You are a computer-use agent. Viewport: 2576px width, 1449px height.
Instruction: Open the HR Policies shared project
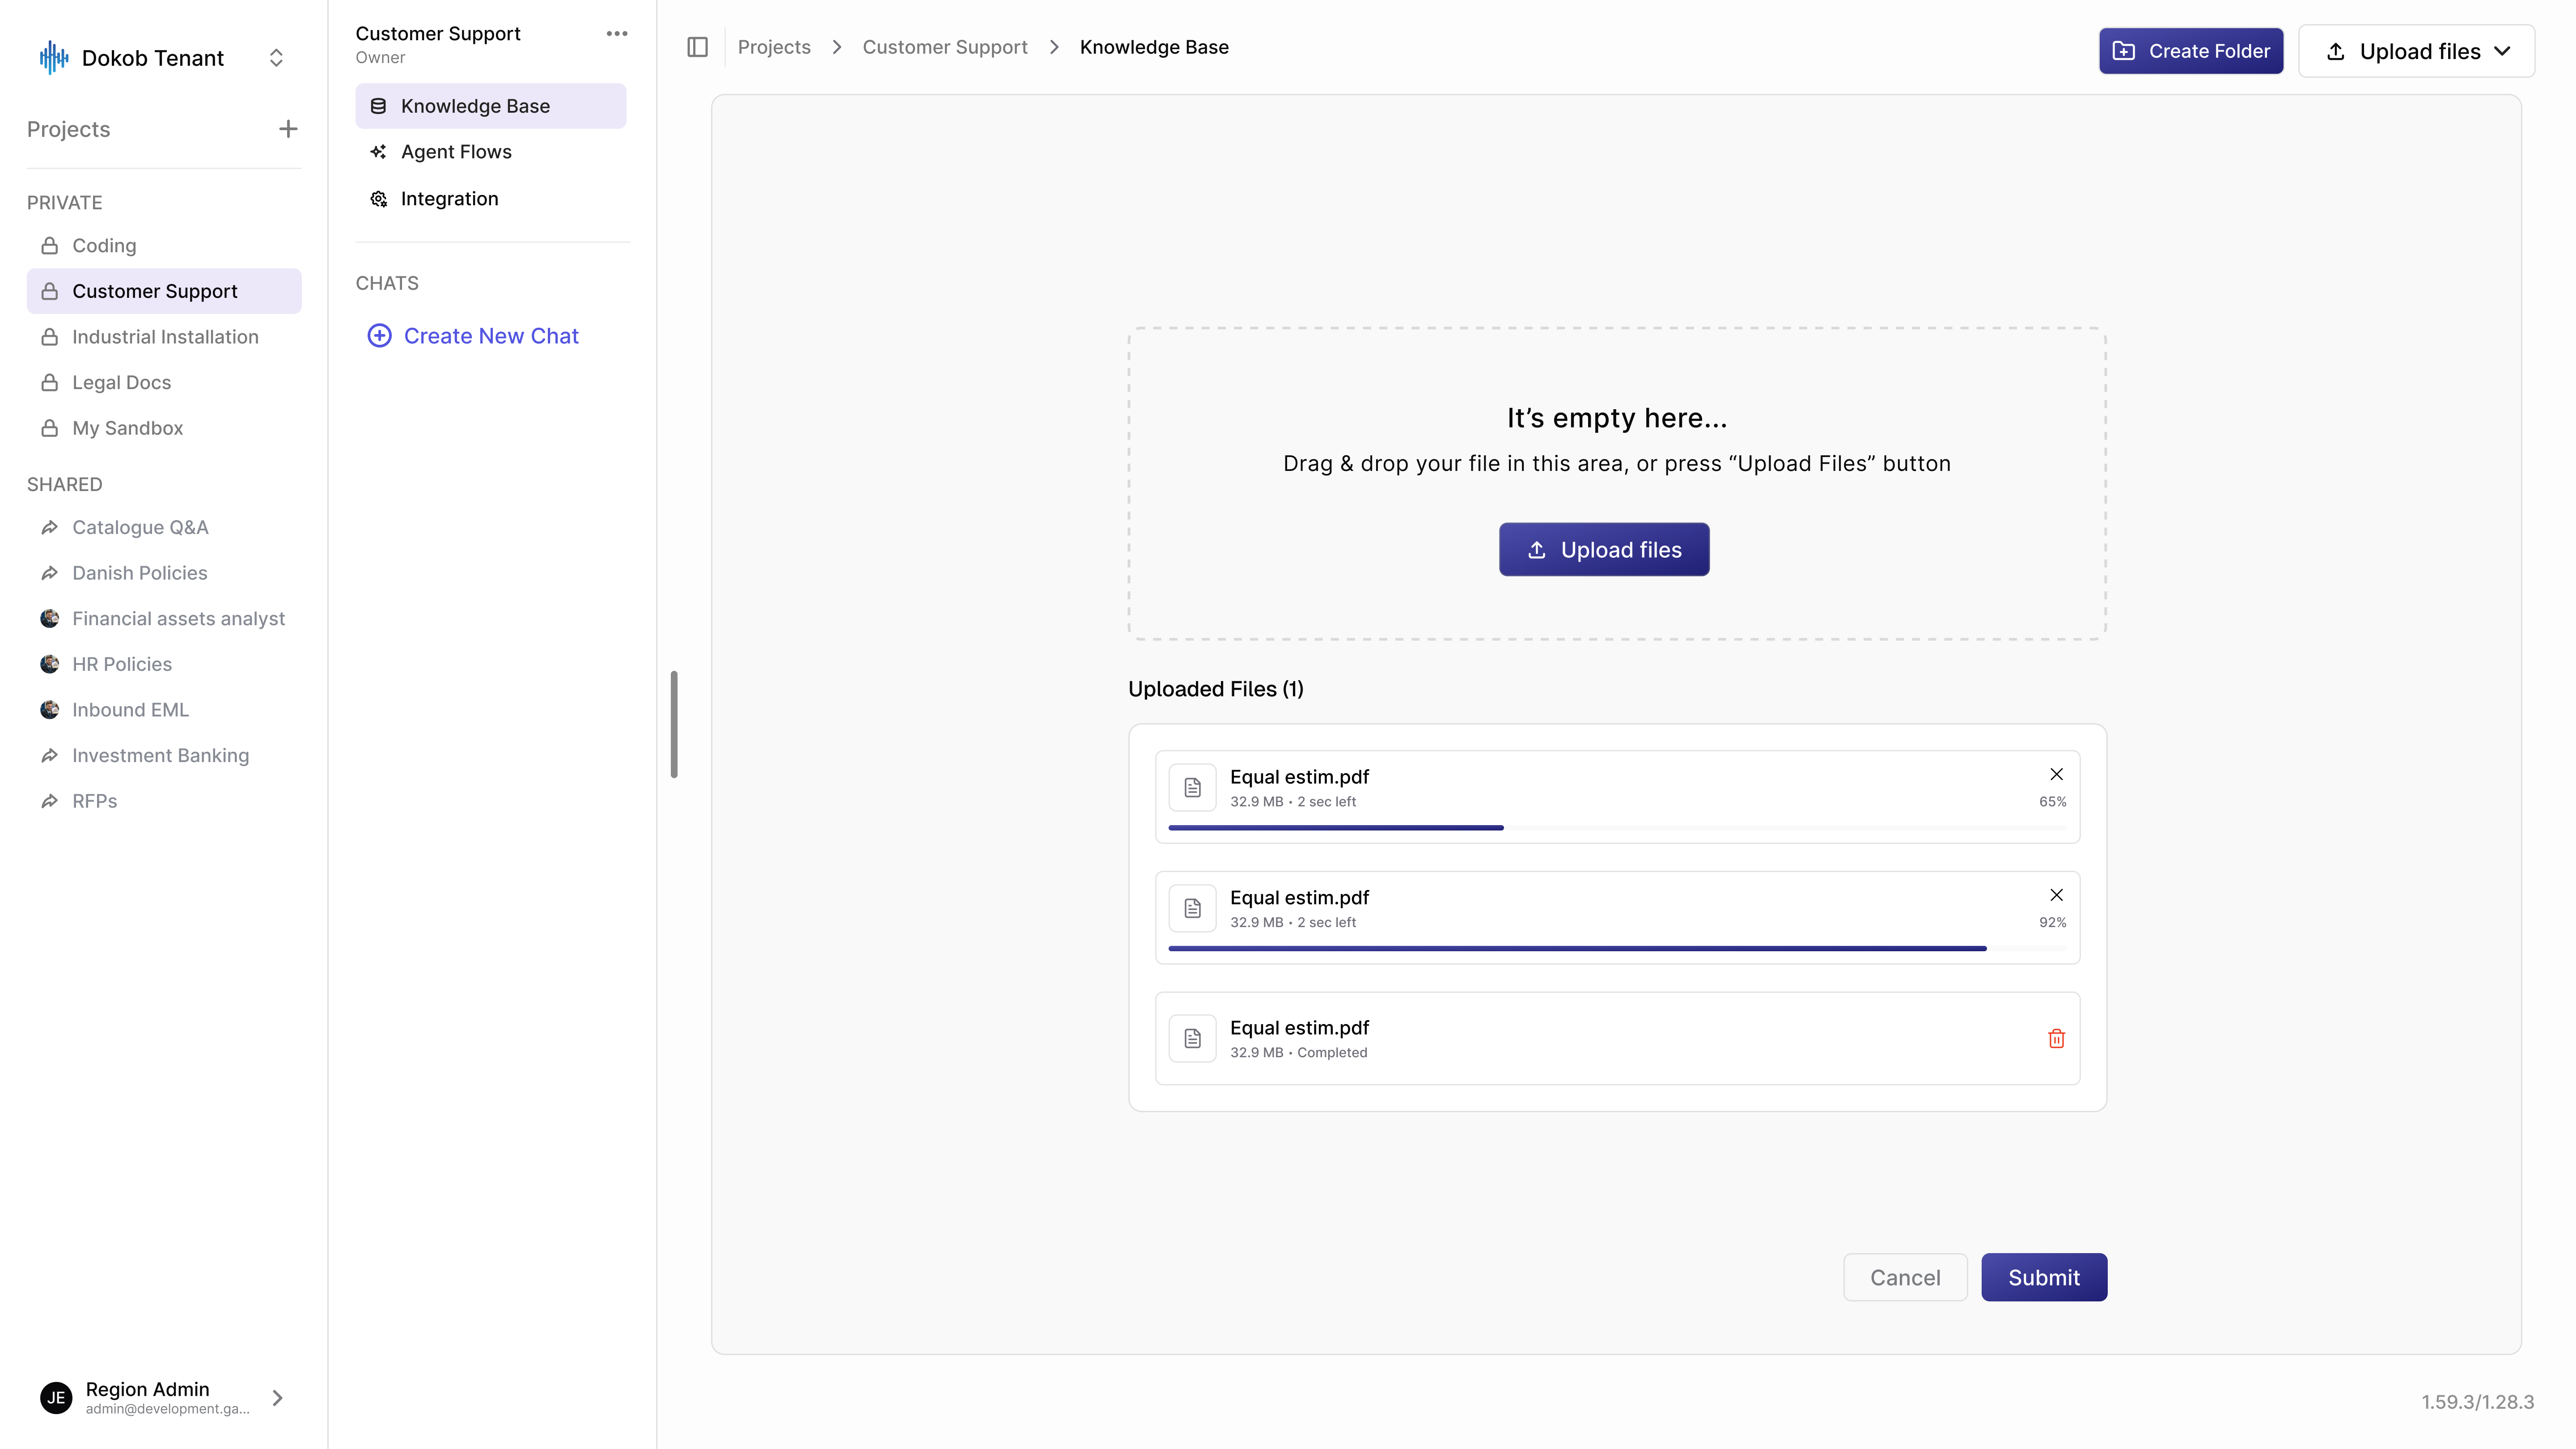[x=164, y=664]
